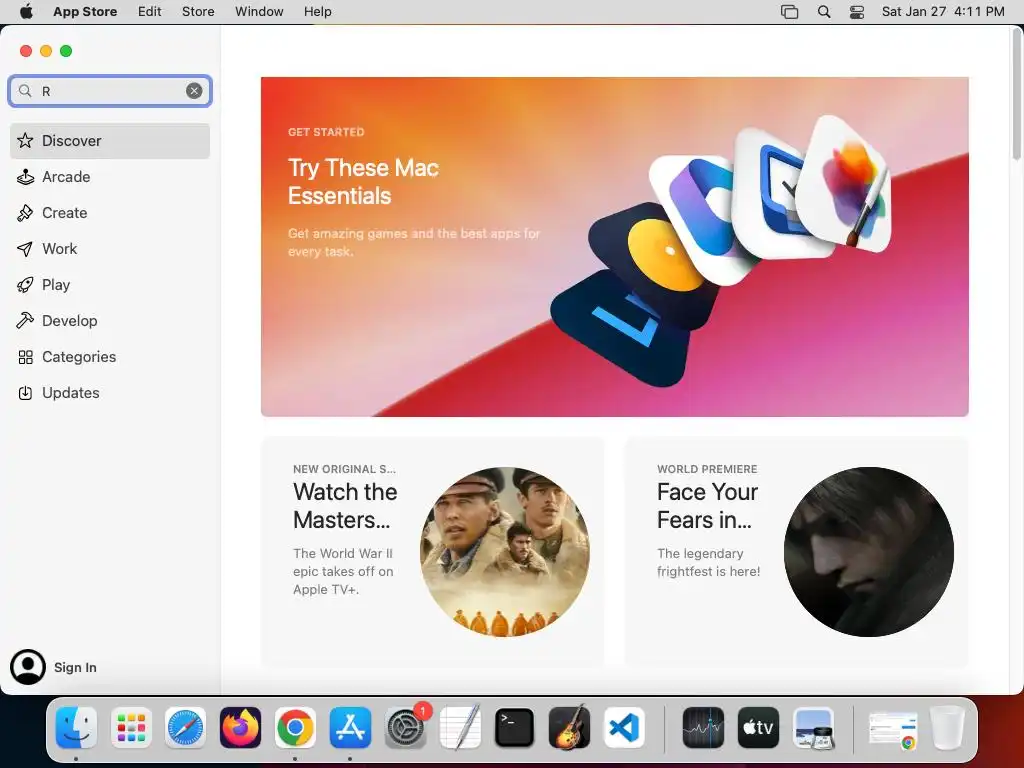
Task: Click the Categories grid icon
Action: click(25, 357)
